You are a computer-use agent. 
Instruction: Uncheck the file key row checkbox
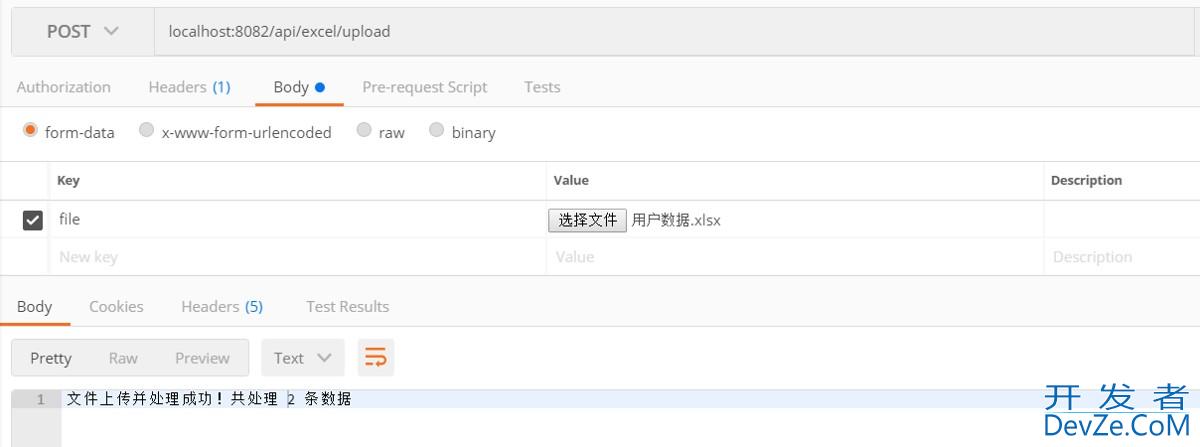[33, 220]
